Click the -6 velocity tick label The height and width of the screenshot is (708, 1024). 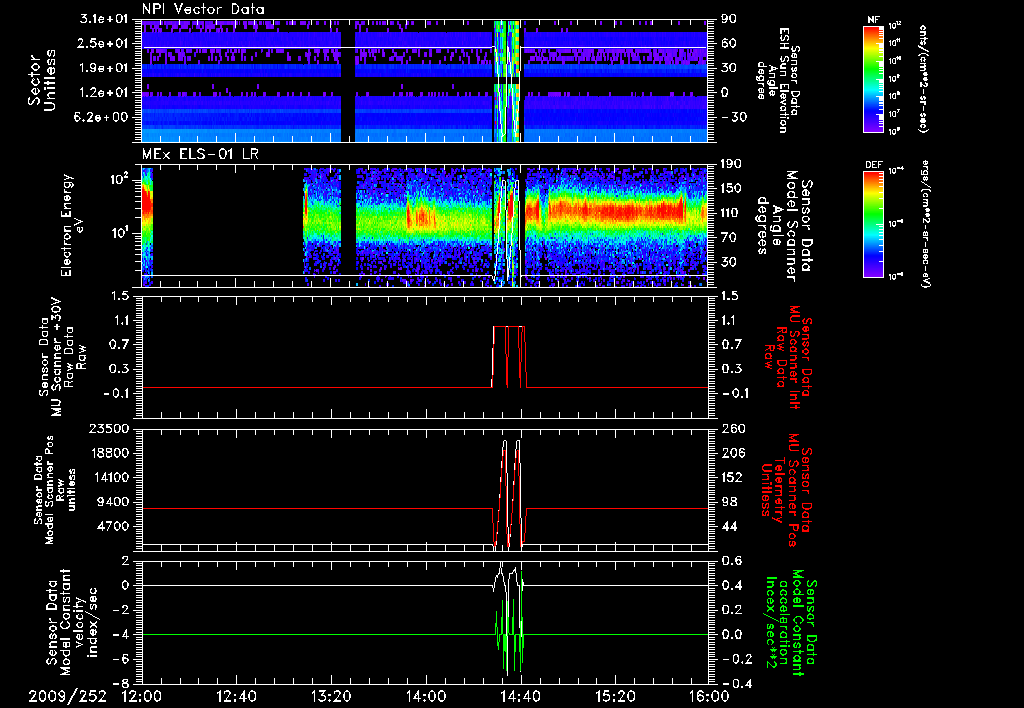121,658
